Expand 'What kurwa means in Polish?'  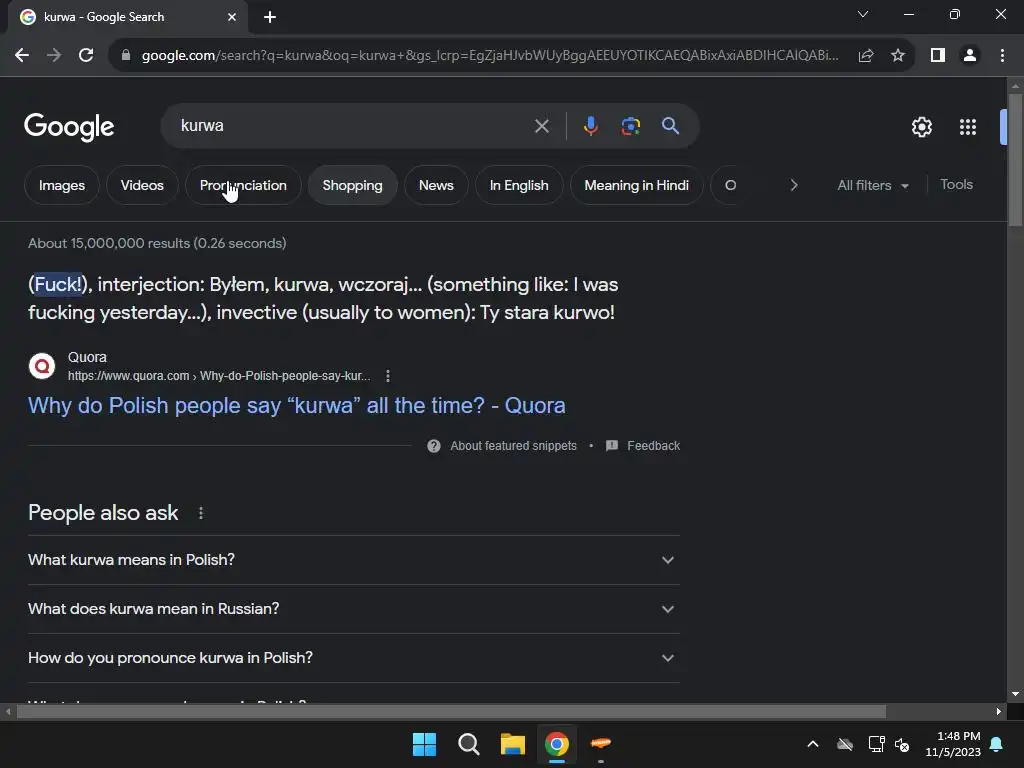(x=354, y=560)
